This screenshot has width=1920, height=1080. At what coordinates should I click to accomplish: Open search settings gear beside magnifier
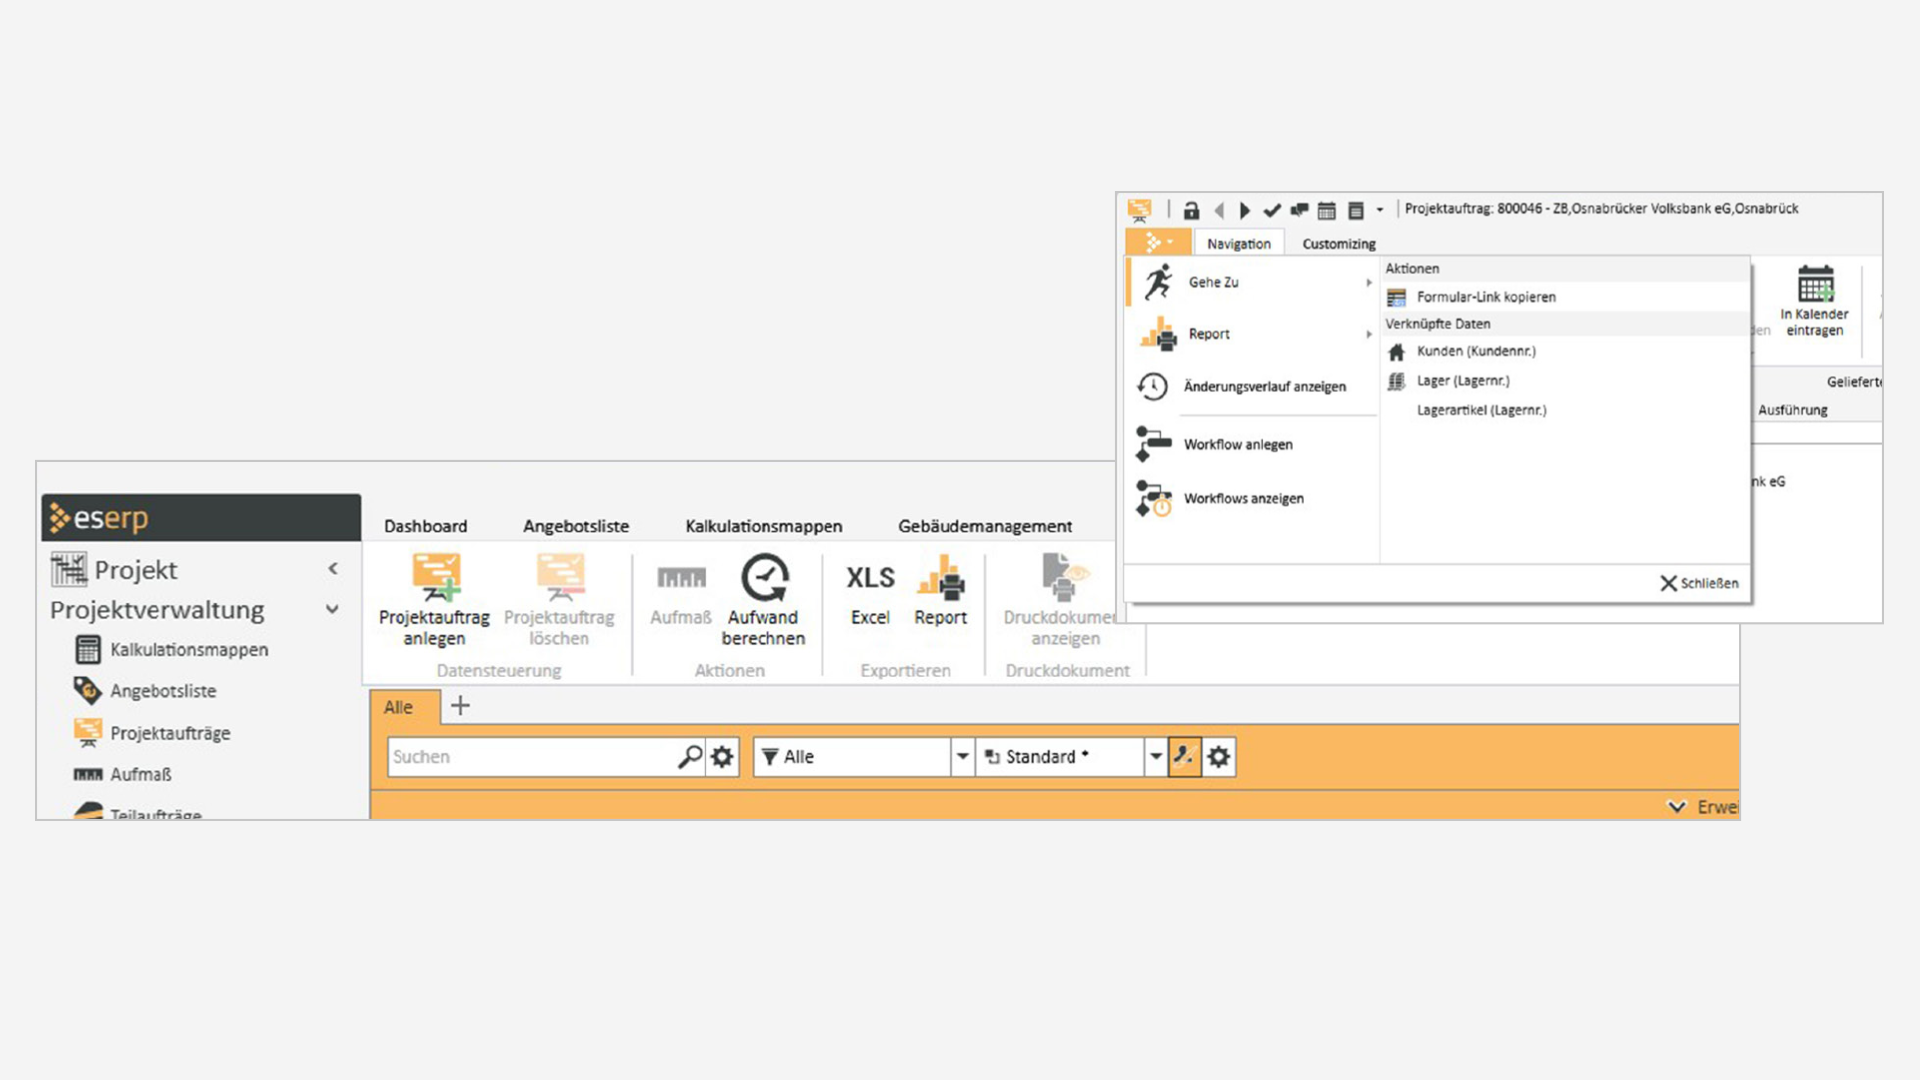coord(722,757)
